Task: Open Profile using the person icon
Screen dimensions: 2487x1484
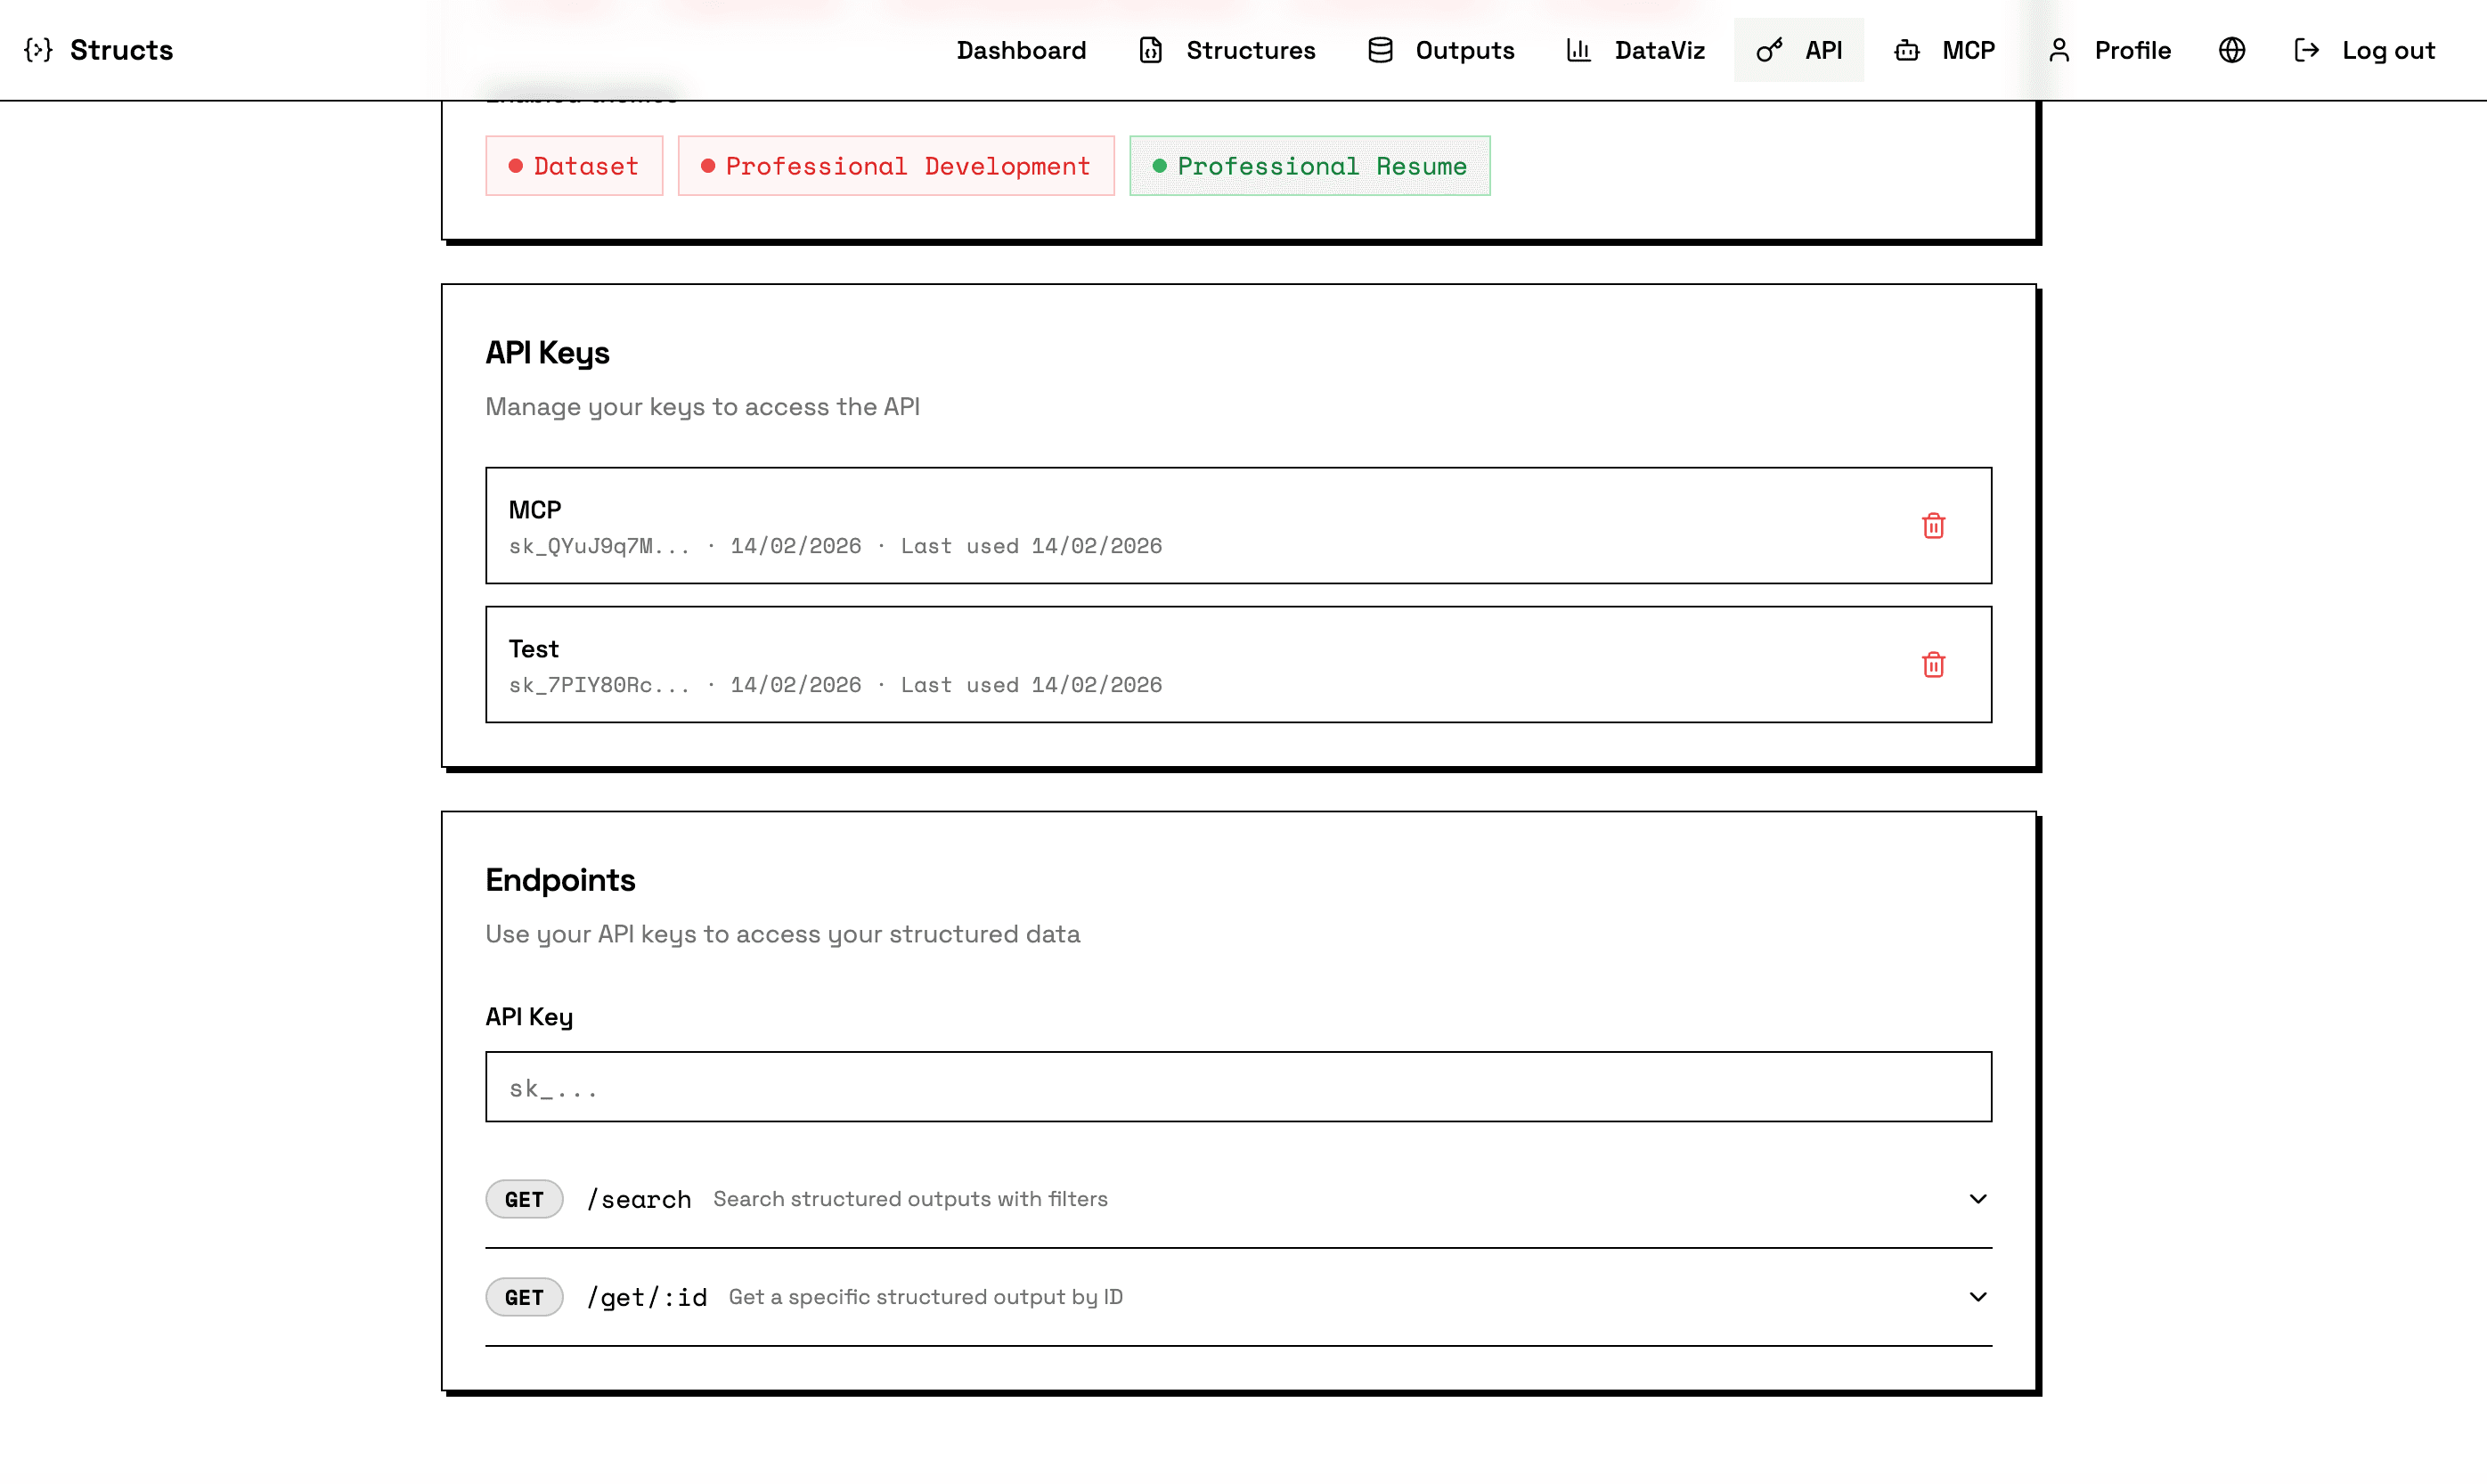Action: tap(2060, 49)
